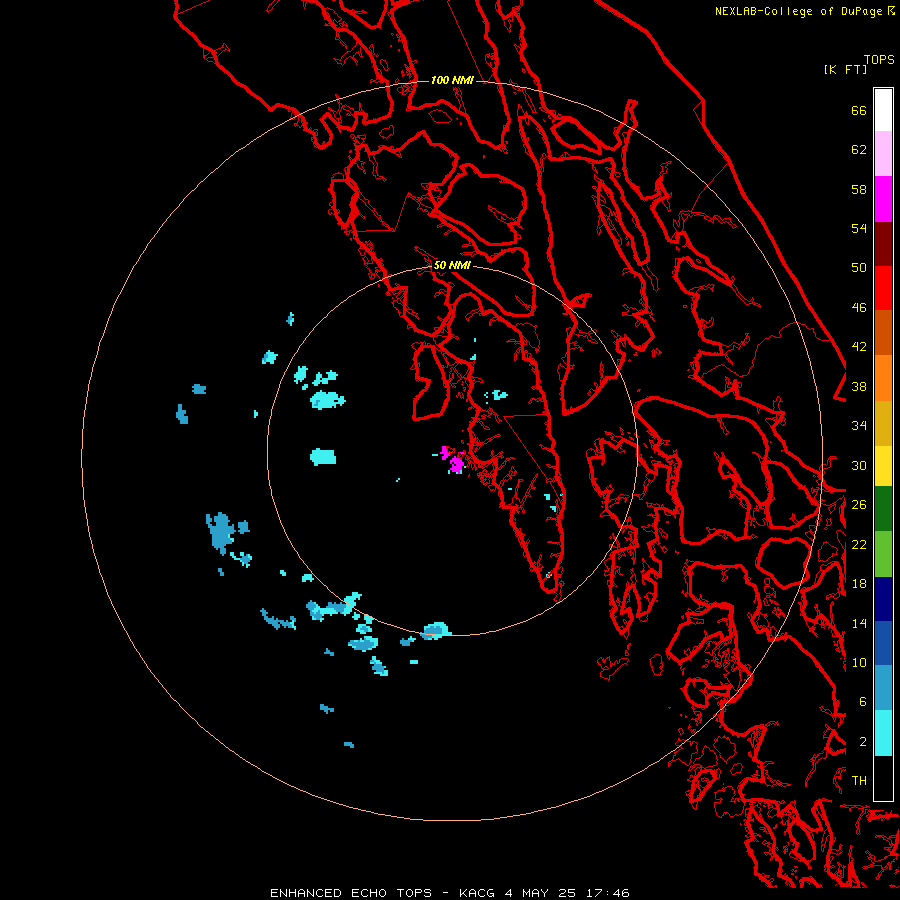Click the legend value 22
900x900 pixels.
coord(859,544)
